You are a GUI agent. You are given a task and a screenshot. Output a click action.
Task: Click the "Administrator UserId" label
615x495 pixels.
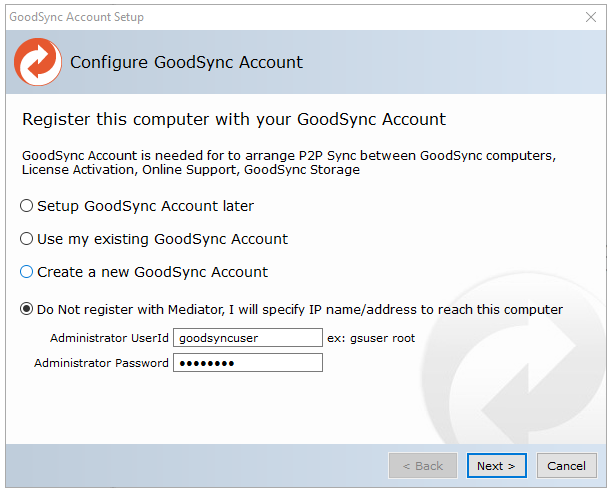tap(110, 338)
